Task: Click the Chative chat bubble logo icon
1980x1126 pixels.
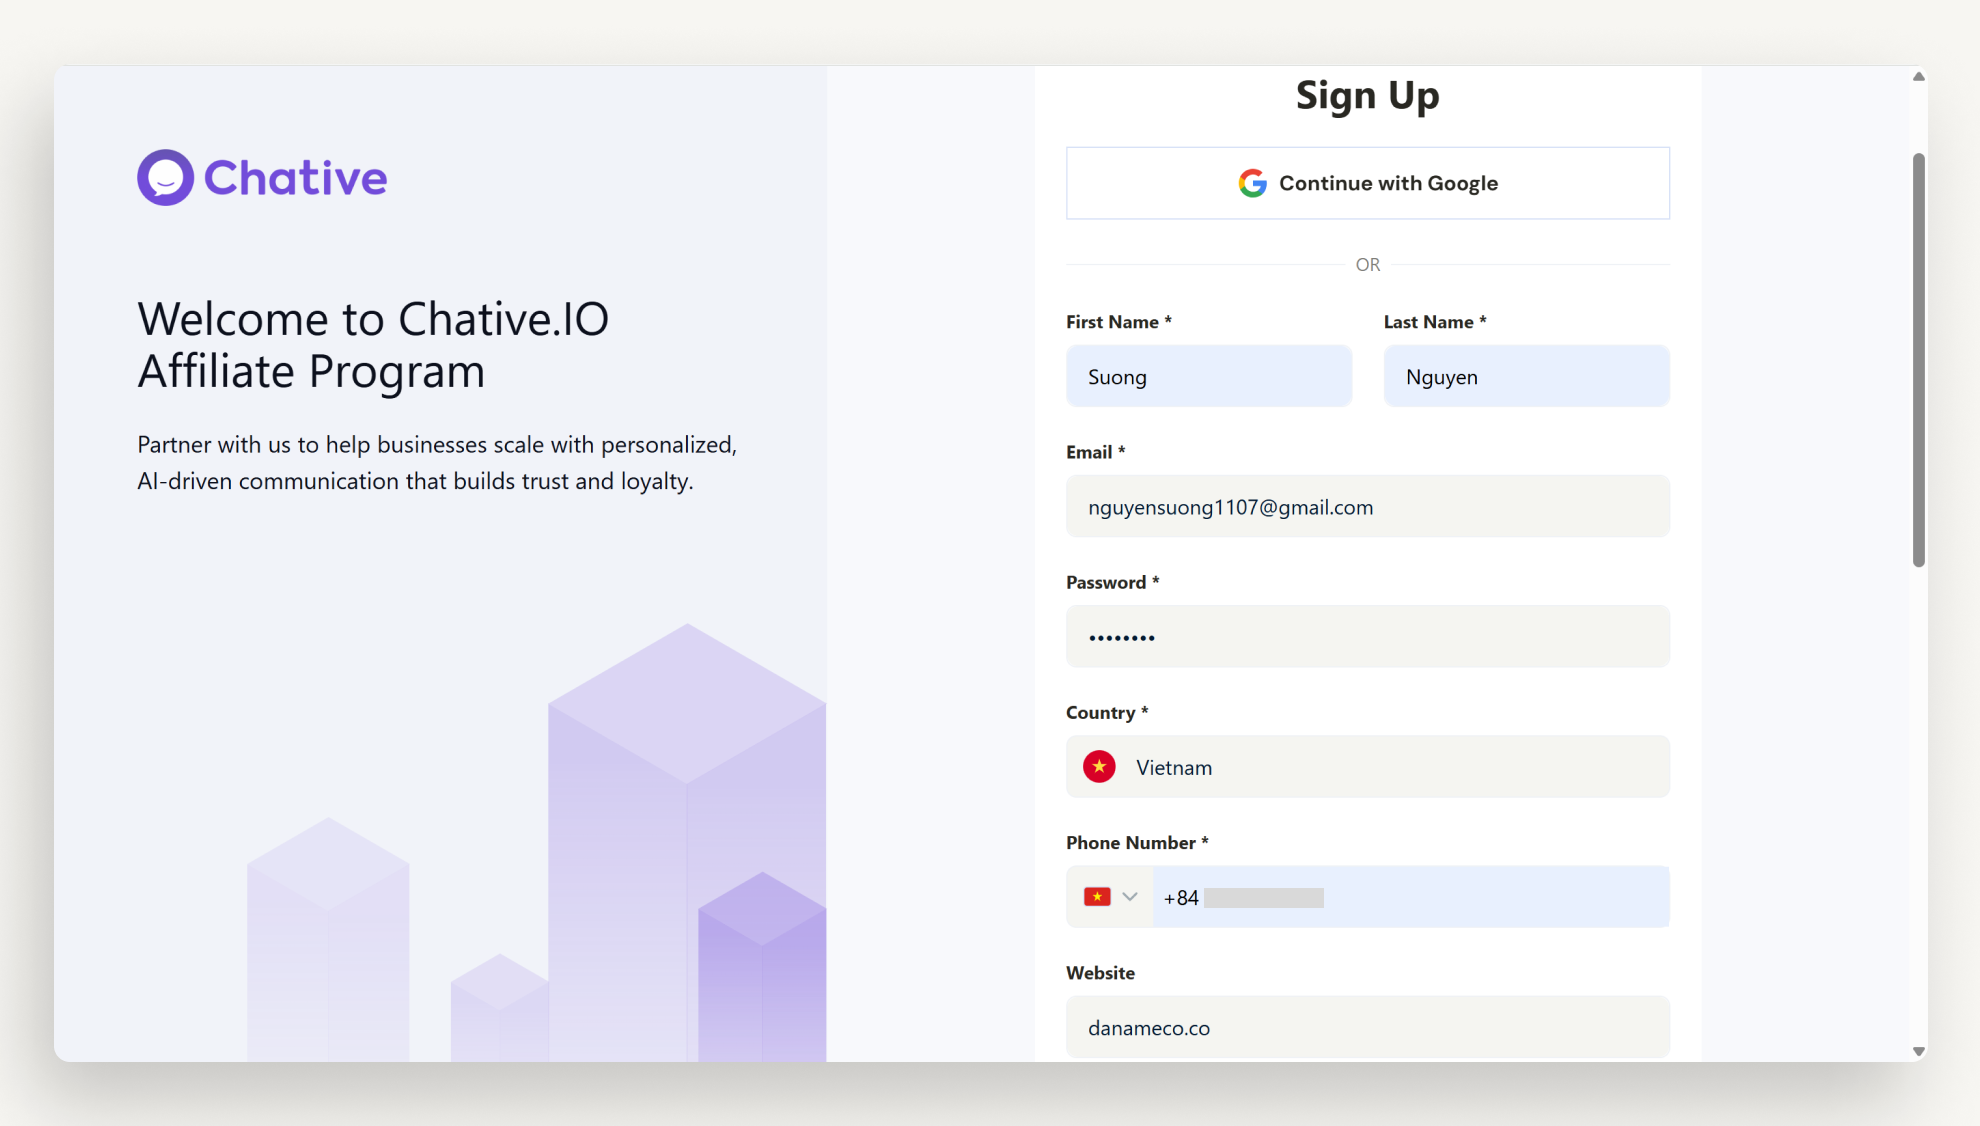Action: click(x=165, y=178)
